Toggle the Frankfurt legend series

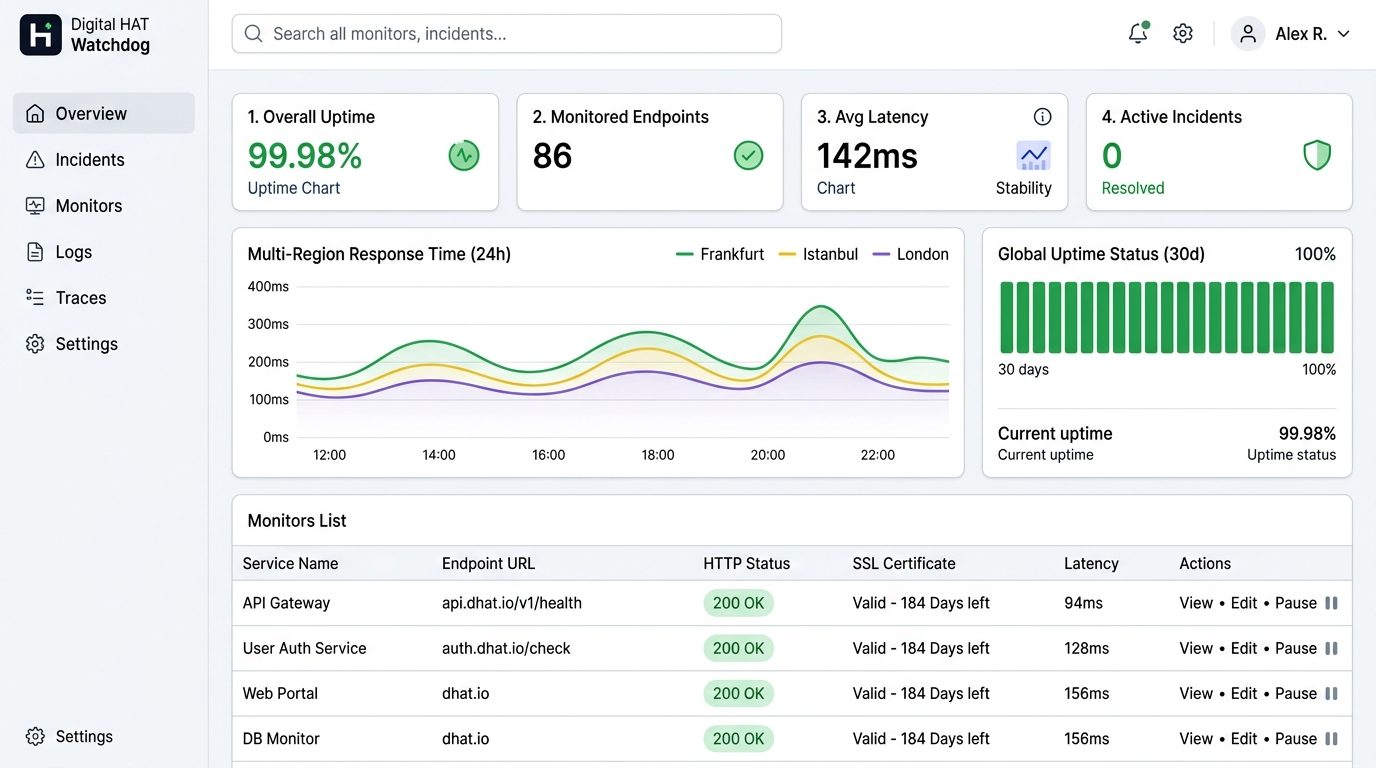coord(720,254)
